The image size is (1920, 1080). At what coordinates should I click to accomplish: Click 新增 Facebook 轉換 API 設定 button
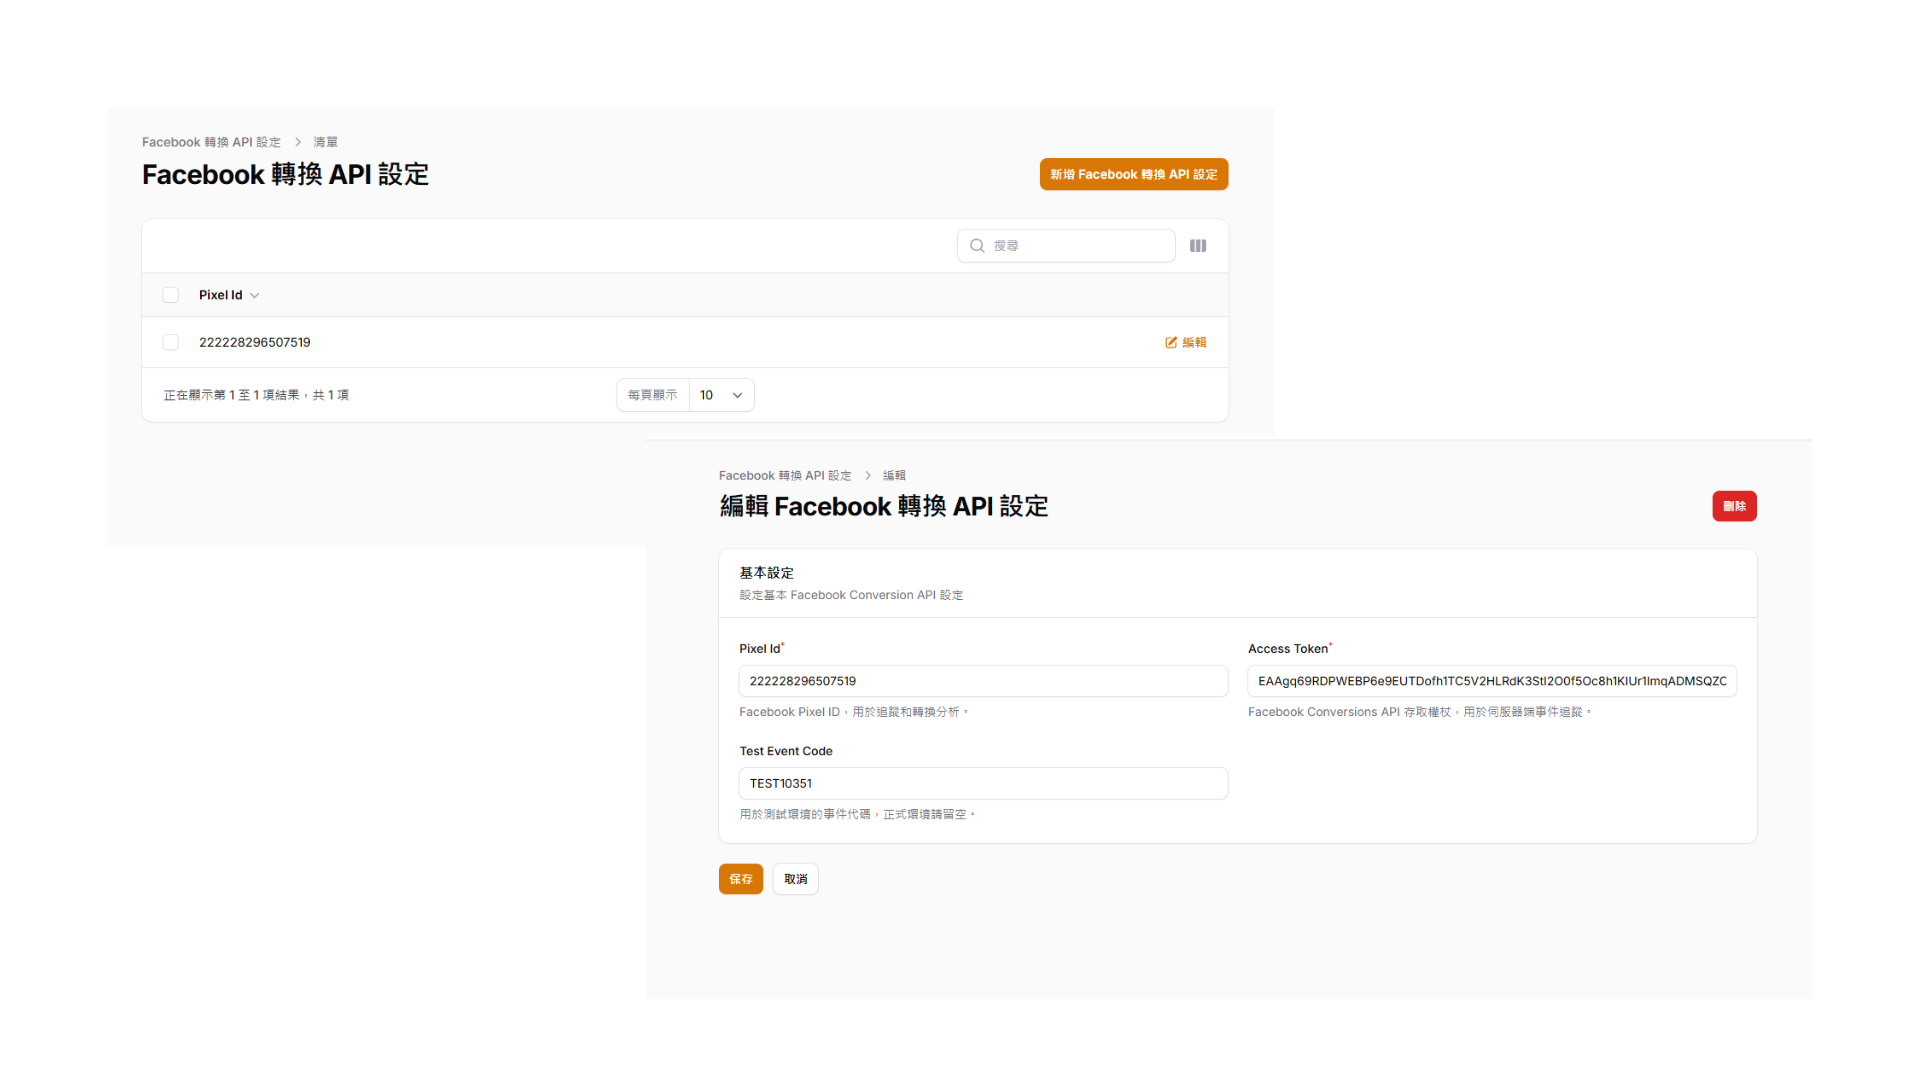(x=1133, y=174)
